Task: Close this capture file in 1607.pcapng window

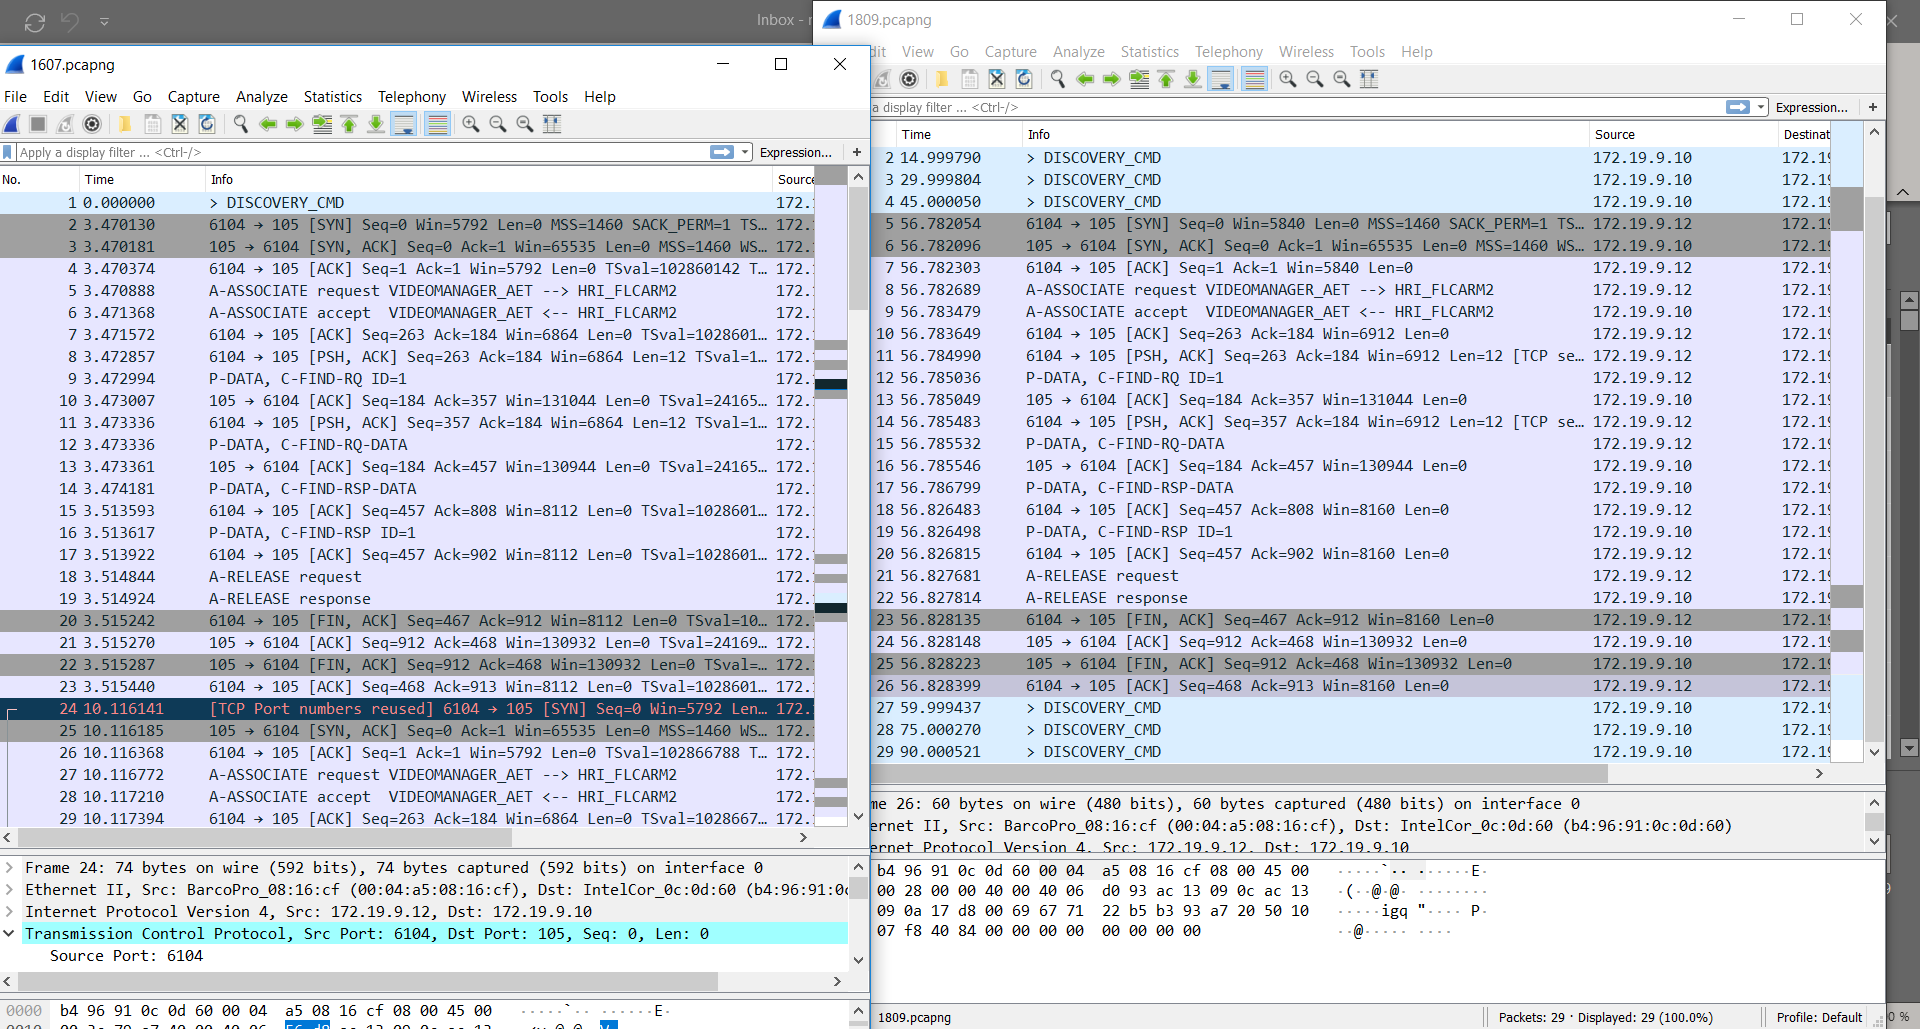Action: (179, 124)
